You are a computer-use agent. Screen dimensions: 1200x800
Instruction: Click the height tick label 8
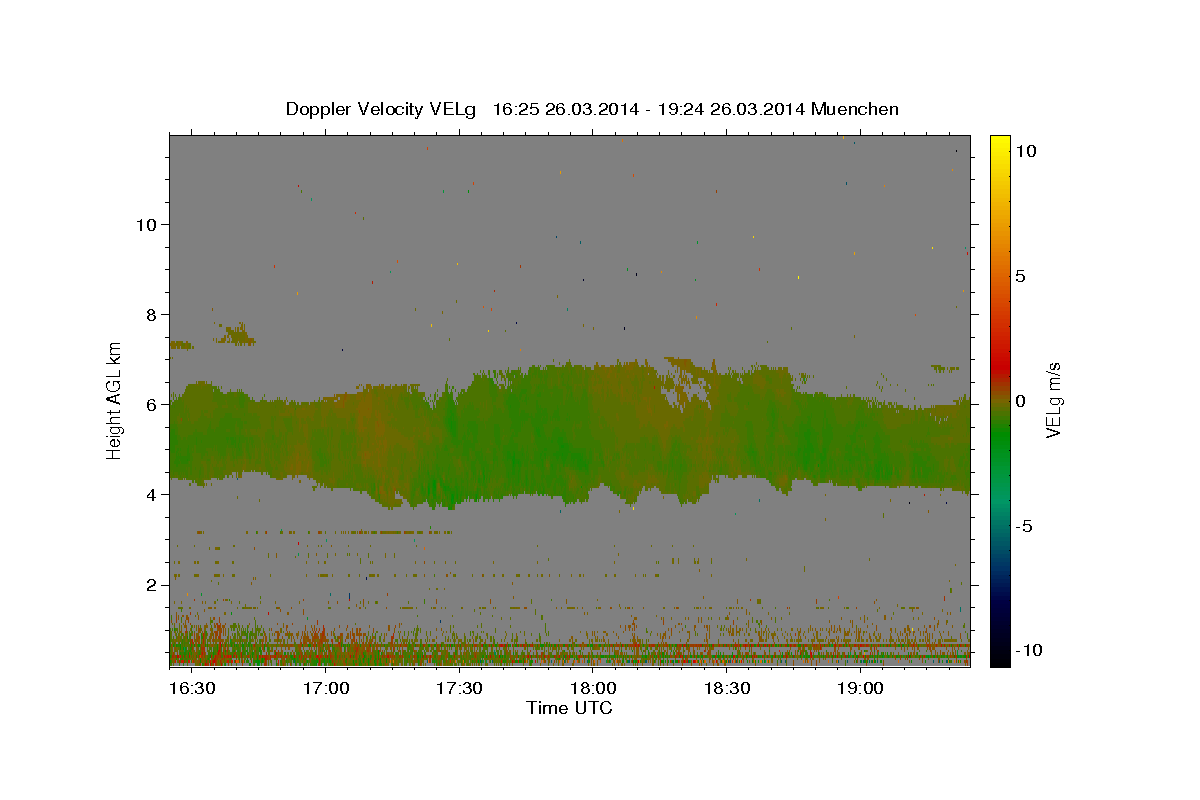tap(153, 314)
